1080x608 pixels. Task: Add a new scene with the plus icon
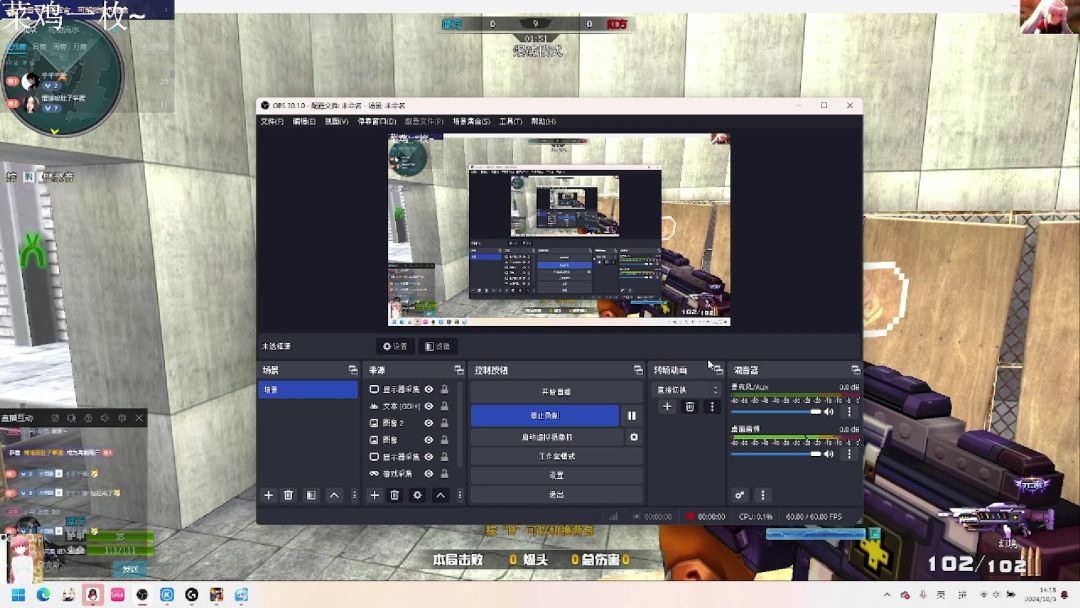(268, 495)
